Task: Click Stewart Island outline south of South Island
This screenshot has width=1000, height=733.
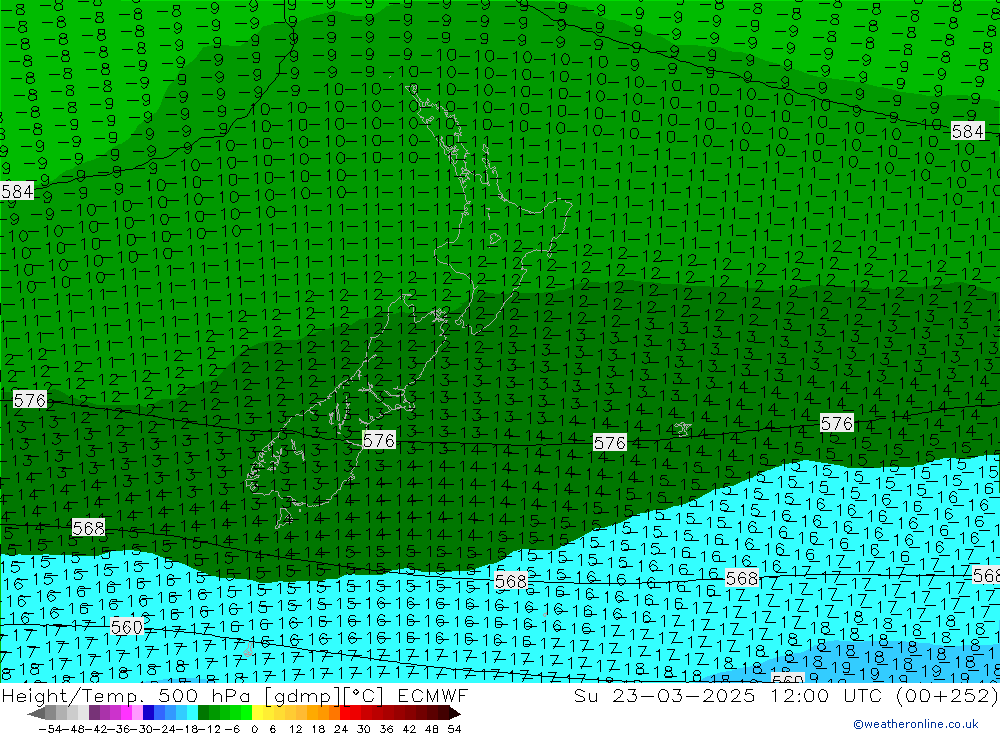Action: coord(284,518)
